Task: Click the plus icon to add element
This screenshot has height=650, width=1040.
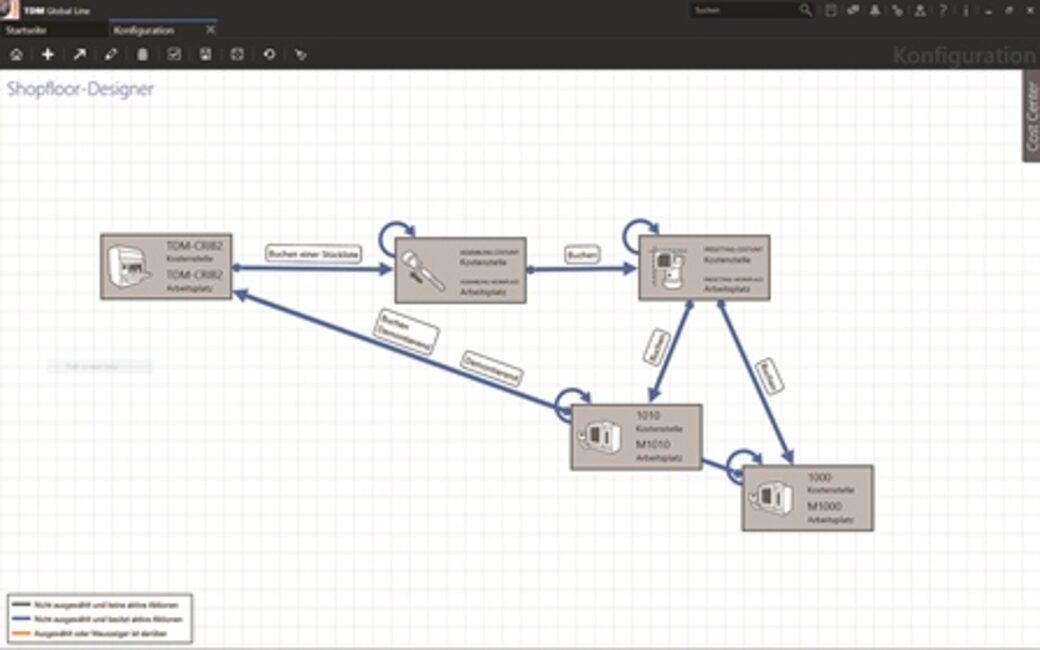Action: 47,54
